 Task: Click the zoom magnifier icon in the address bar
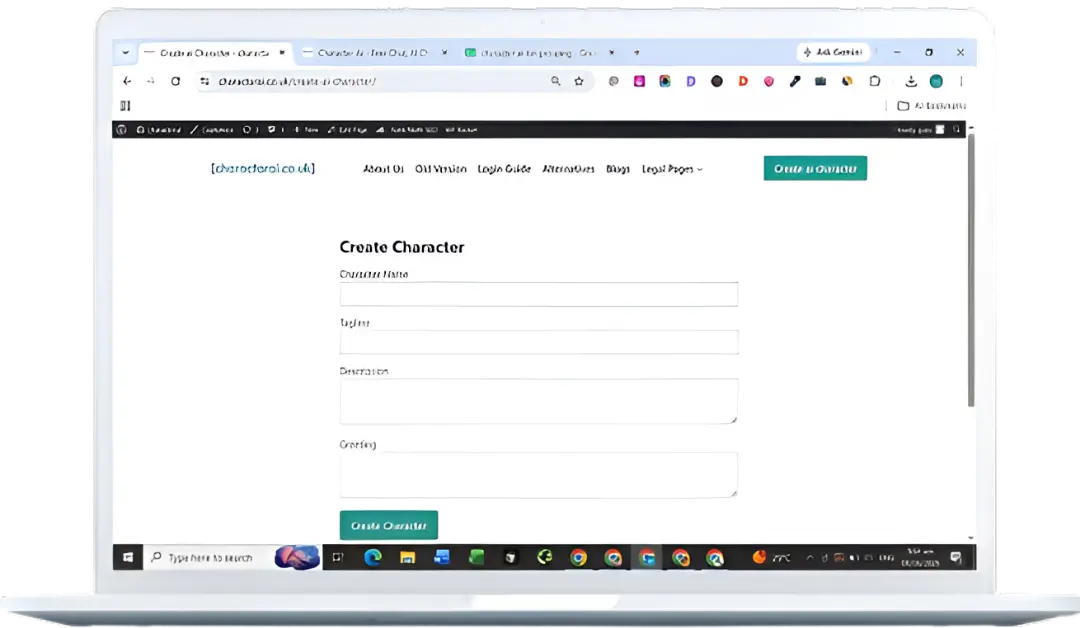[555, 81]
